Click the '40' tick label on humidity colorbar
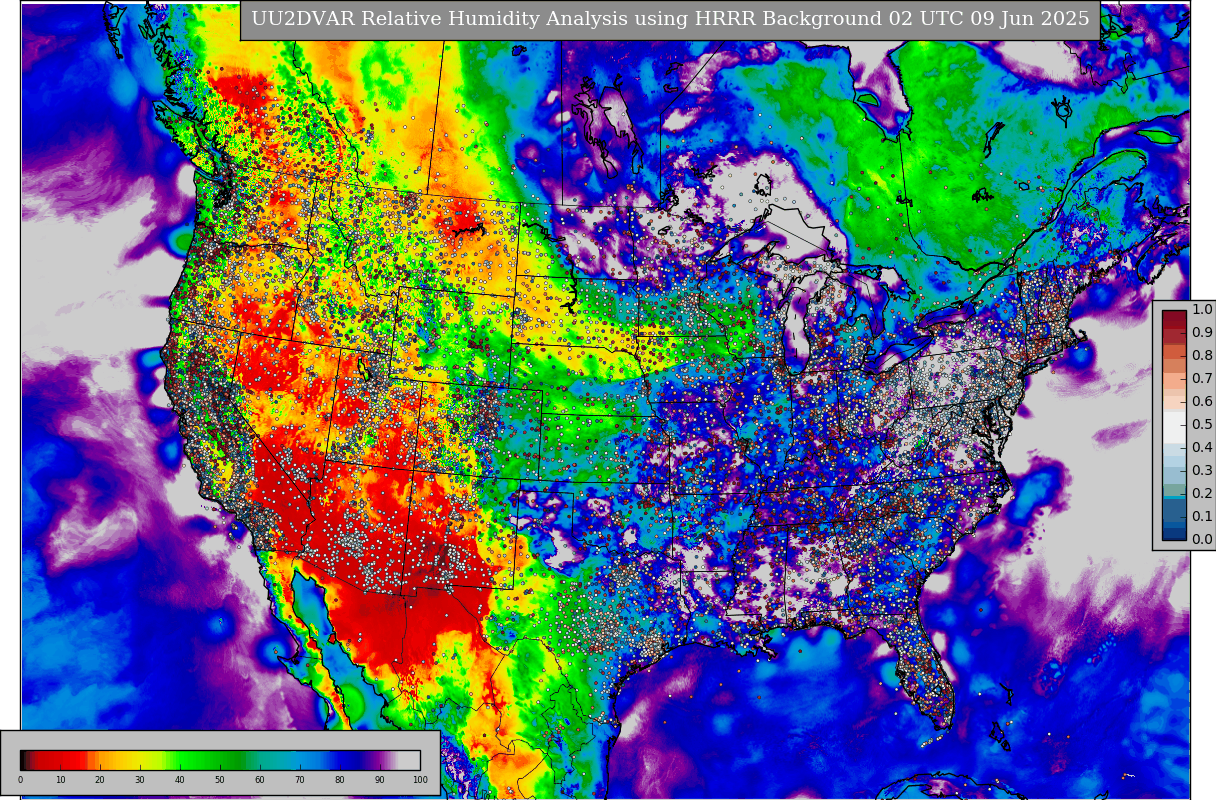This screenshot has width=1216, height=800. click(180, 780)
